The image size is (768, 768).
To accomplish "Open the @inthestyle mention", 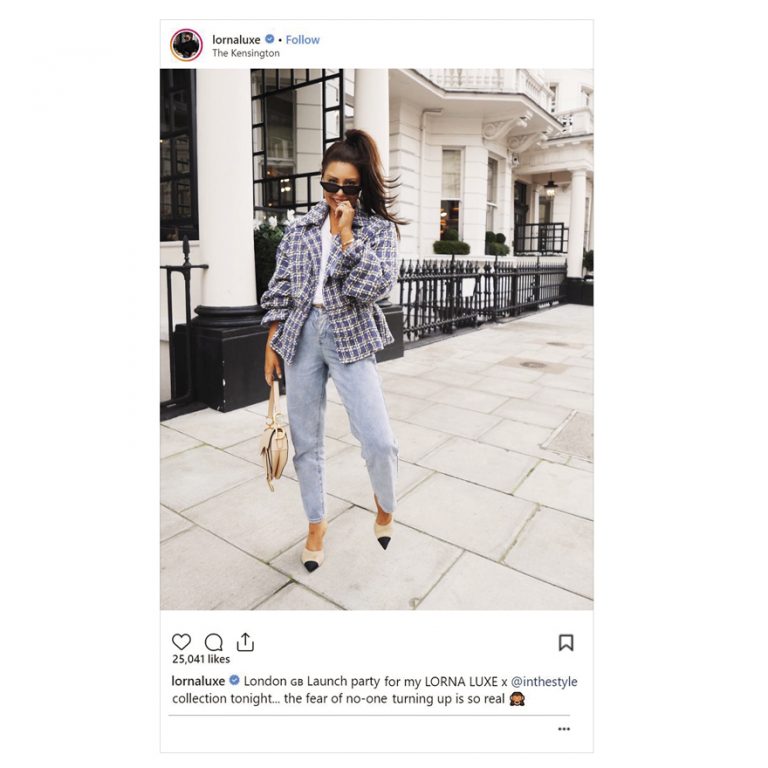I will (544, 681).
